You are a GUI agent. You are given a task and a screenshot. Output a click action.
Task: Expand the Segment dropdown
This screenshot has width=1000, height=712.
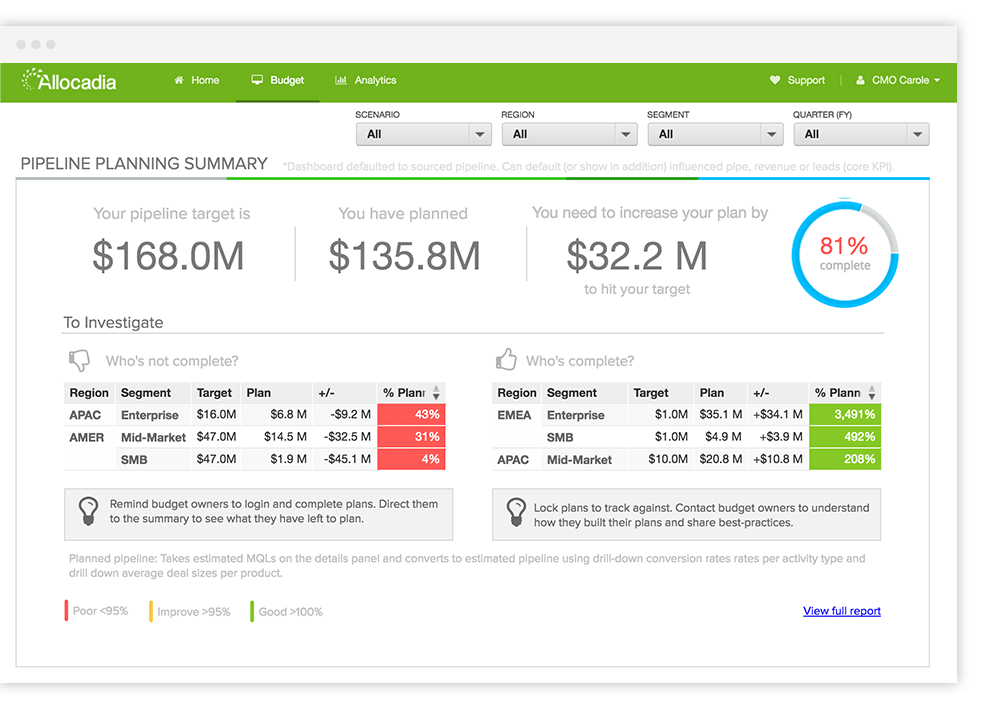click(x=716, y=134)
